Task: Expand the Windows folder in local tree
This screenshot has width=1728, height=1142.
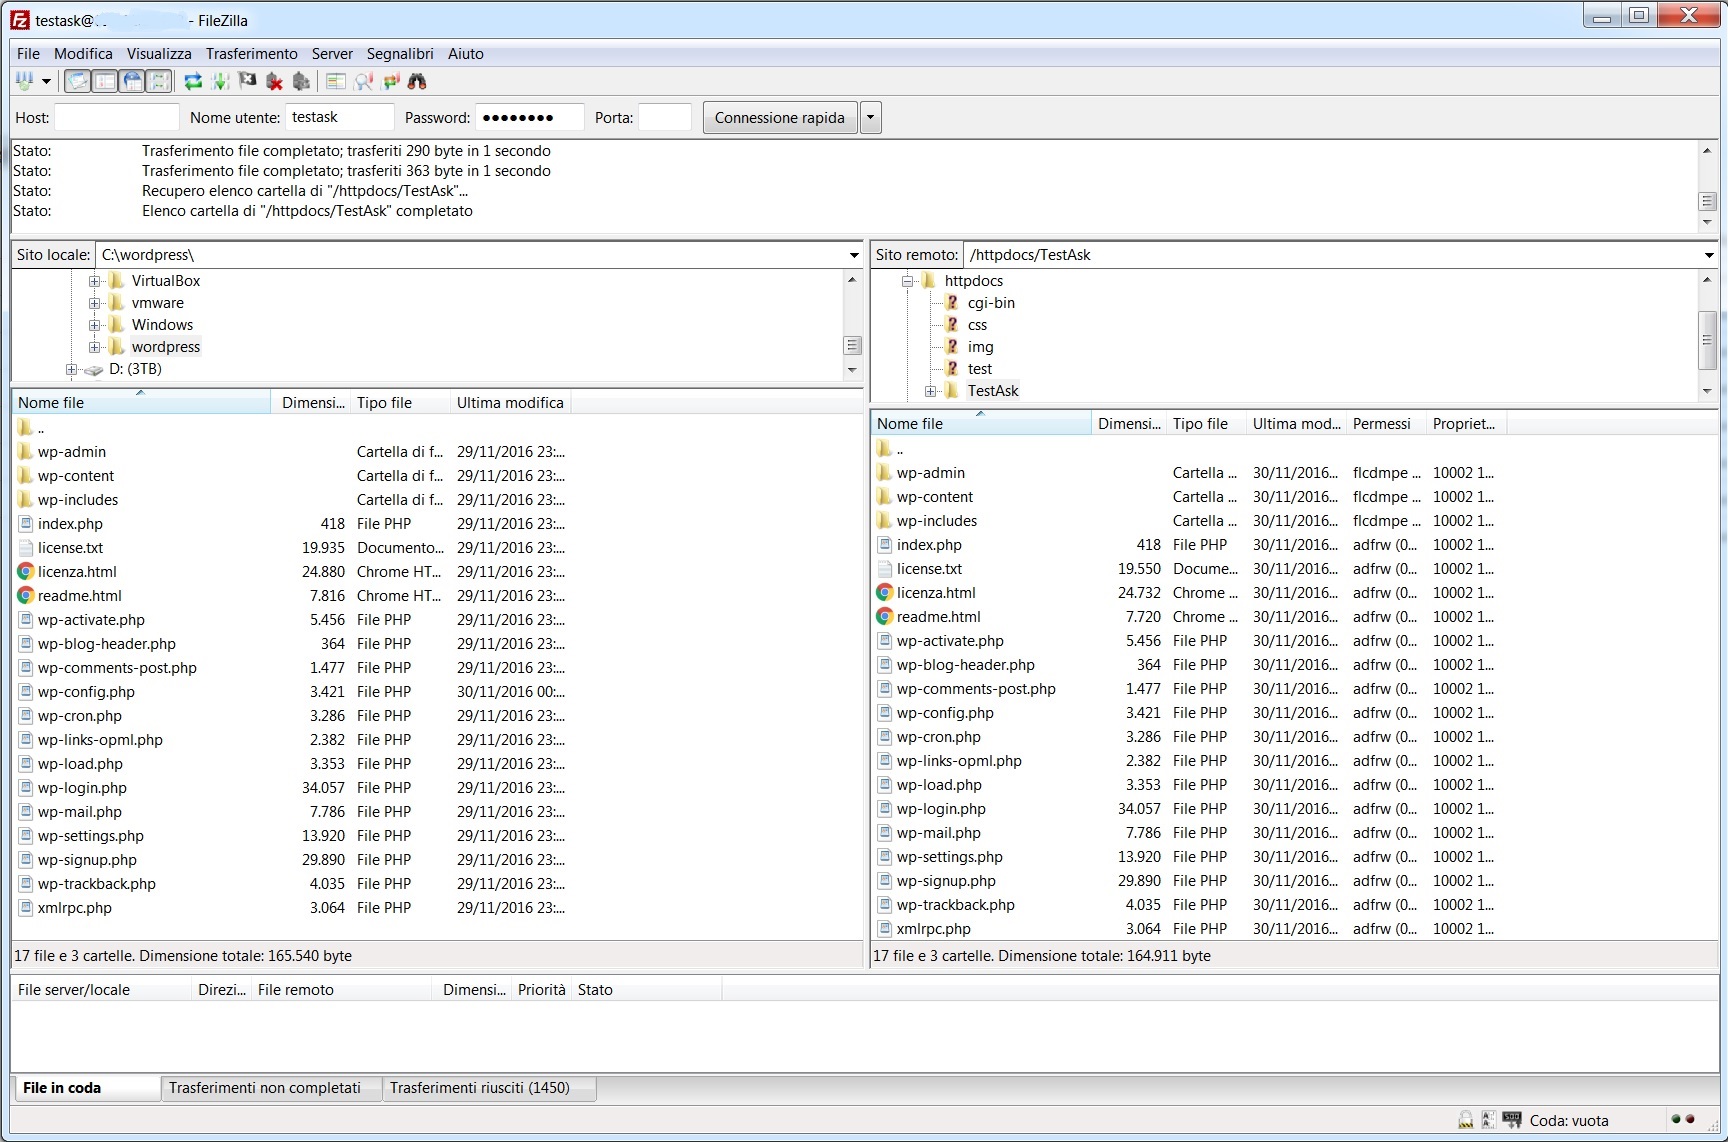Action: click(x=95, y=325)
